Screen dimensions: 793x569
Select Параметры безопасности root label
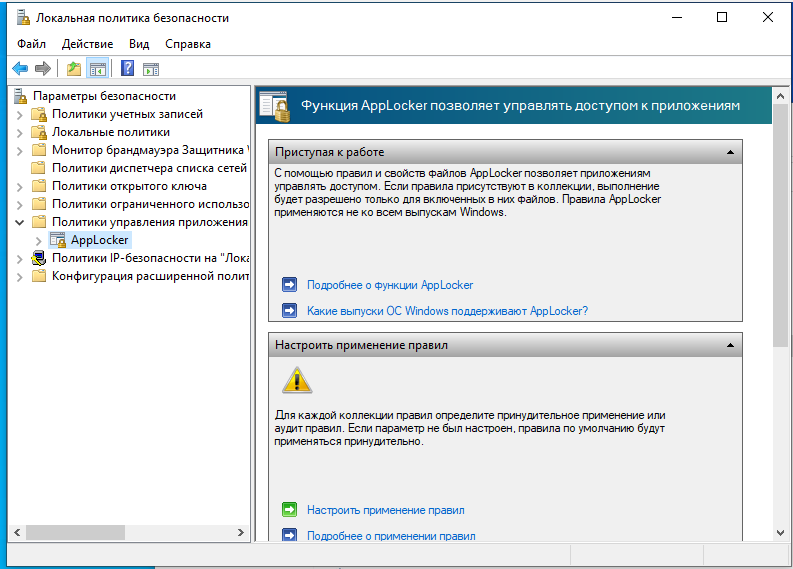(104, 96)
